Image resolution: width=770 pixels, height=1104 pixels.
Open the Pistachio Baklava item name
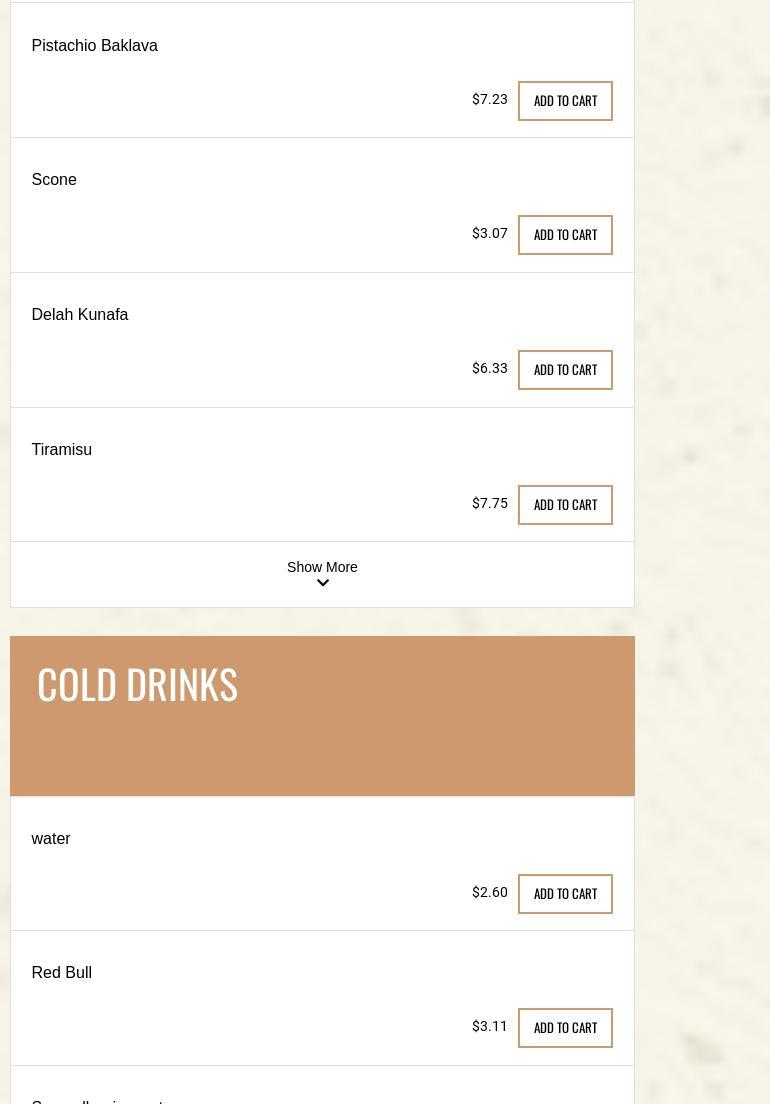coord(94,46)
